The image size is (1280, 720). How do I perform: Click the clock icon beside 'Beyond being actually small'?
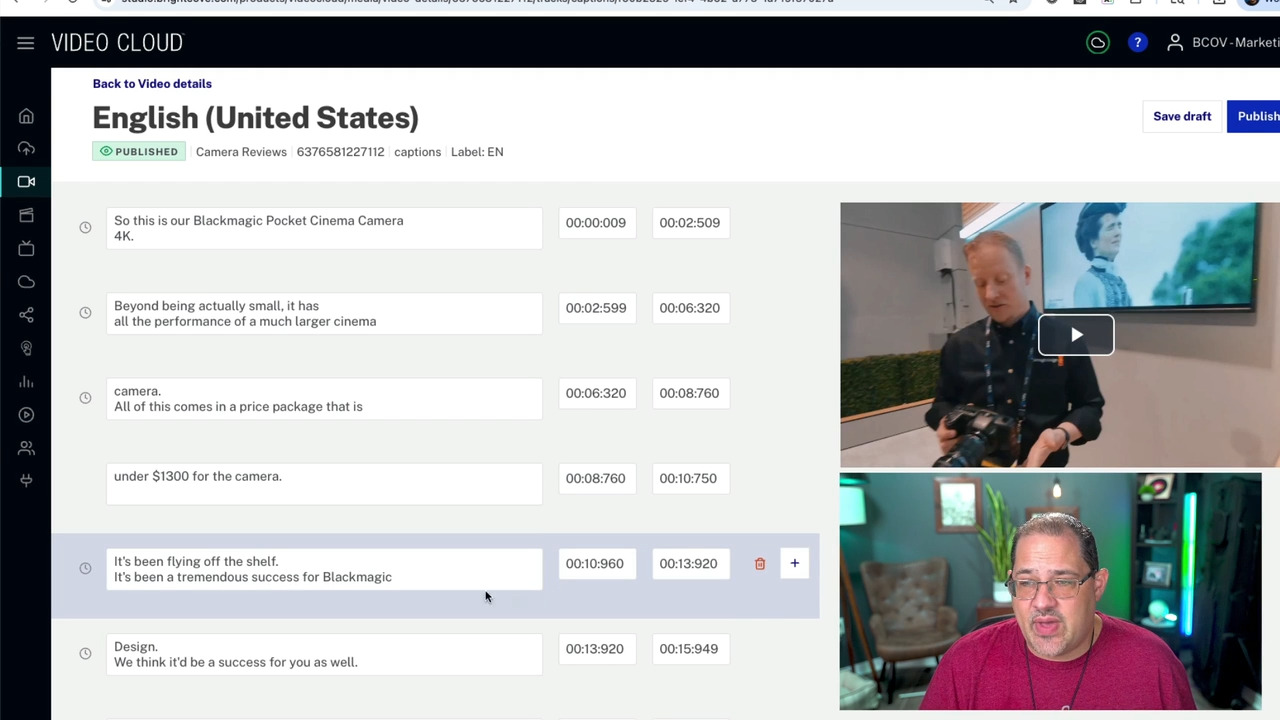85,313
